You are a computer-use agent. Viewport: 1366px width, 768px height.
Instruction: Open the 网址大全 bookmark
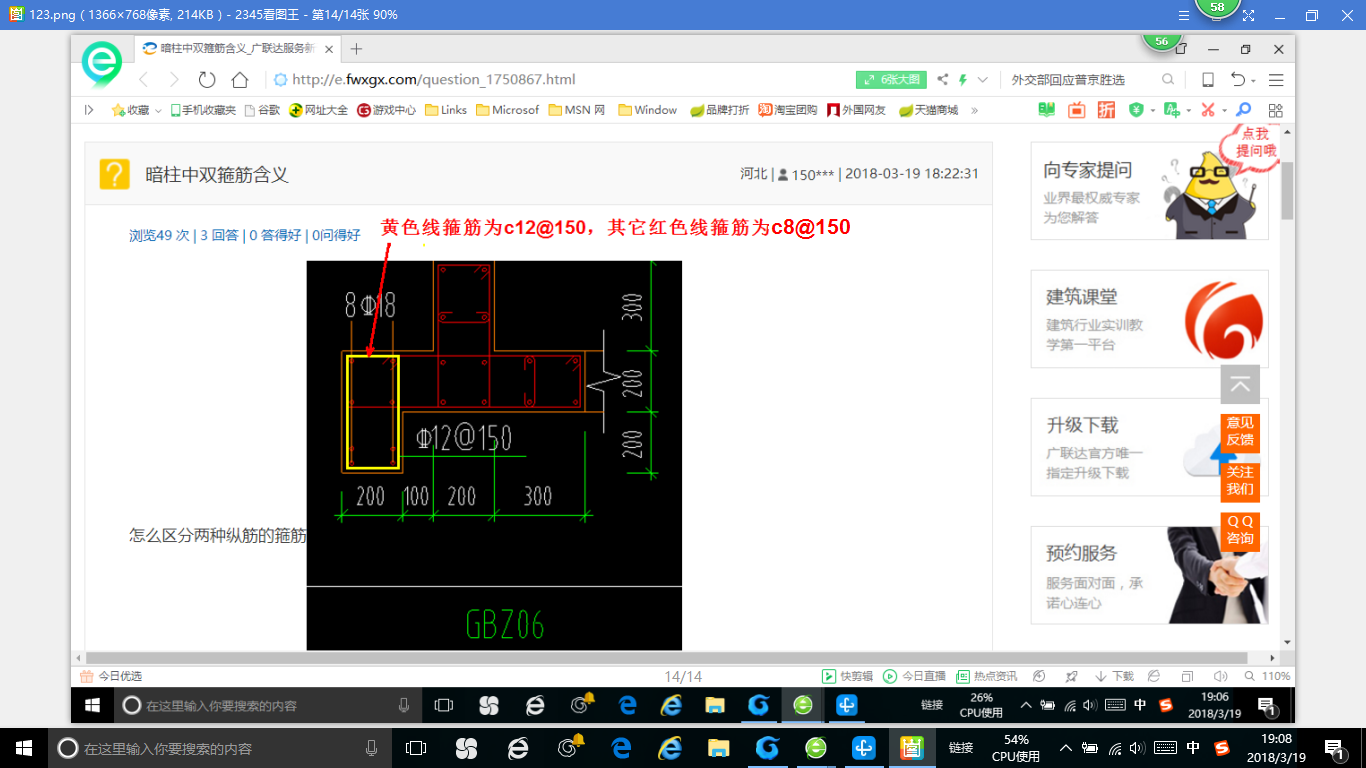tap(318, 110)
